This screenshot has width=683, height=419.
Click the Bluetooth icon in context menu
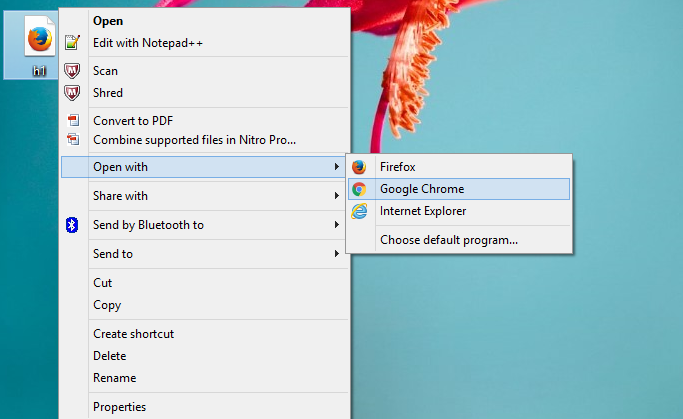pos(72,225)
